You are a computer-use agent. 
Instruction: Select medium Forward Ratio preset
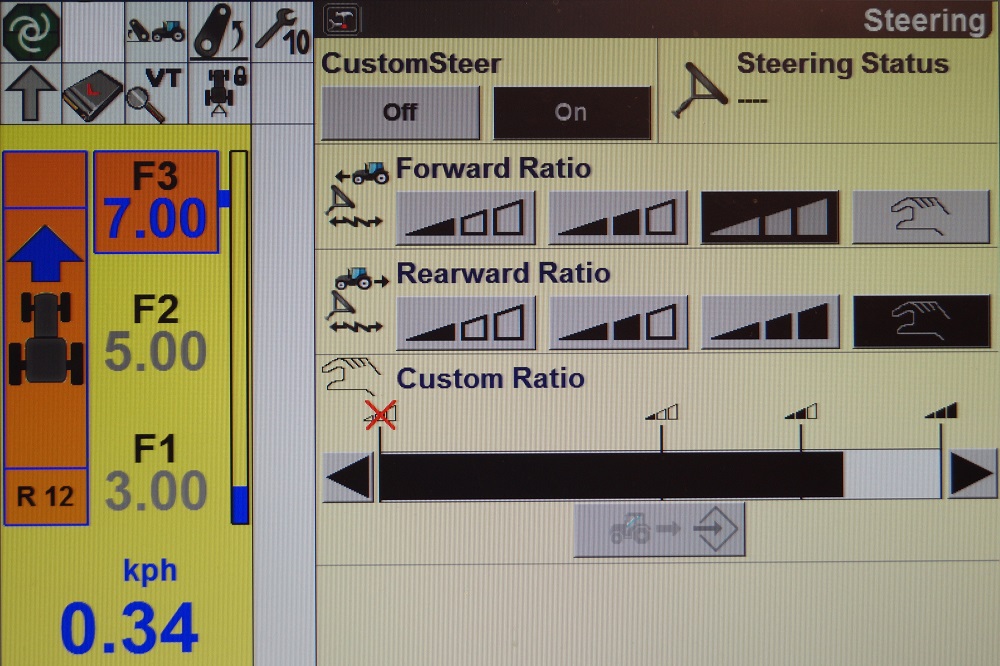click(618, 218)
